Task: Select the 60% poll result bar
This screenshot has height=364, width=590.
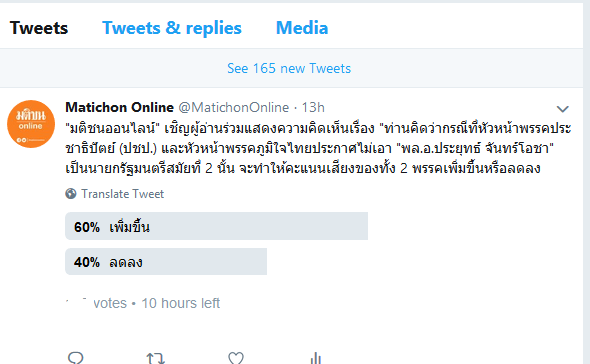Action: [x=216, y=226]
